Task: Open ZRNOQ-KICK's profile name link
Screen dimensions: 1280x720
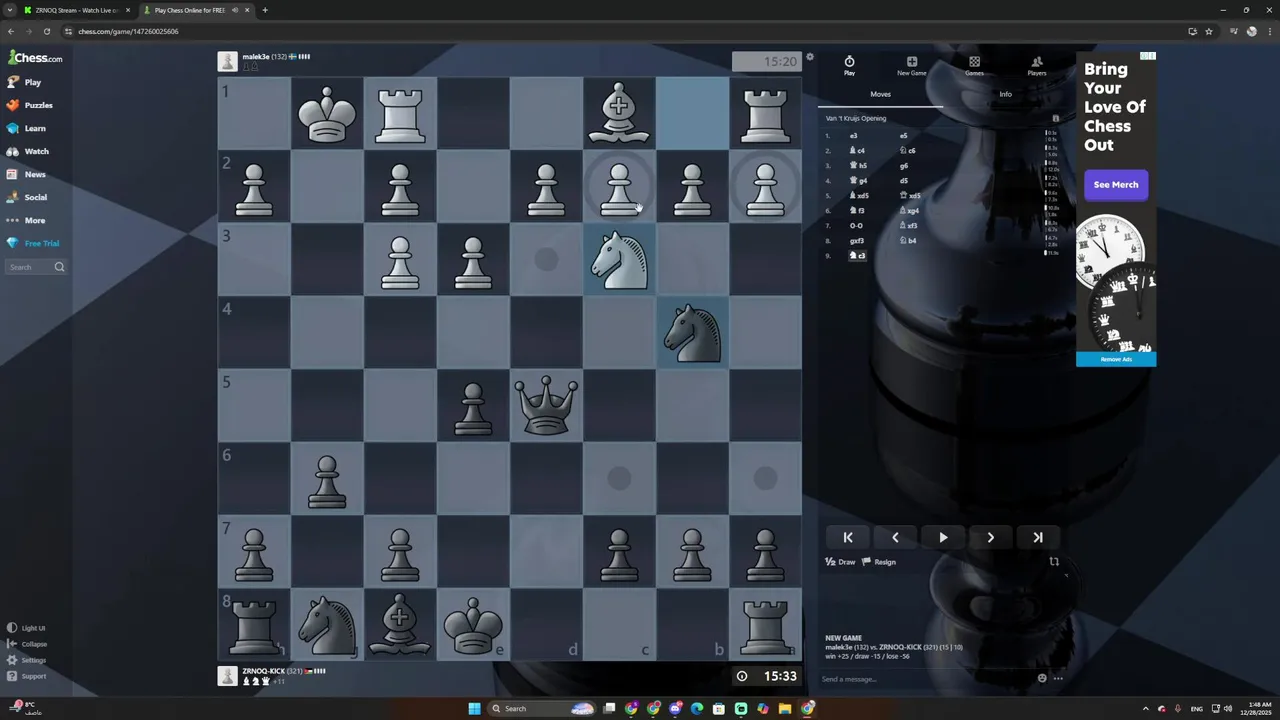Action: click(x=263, y=671)
